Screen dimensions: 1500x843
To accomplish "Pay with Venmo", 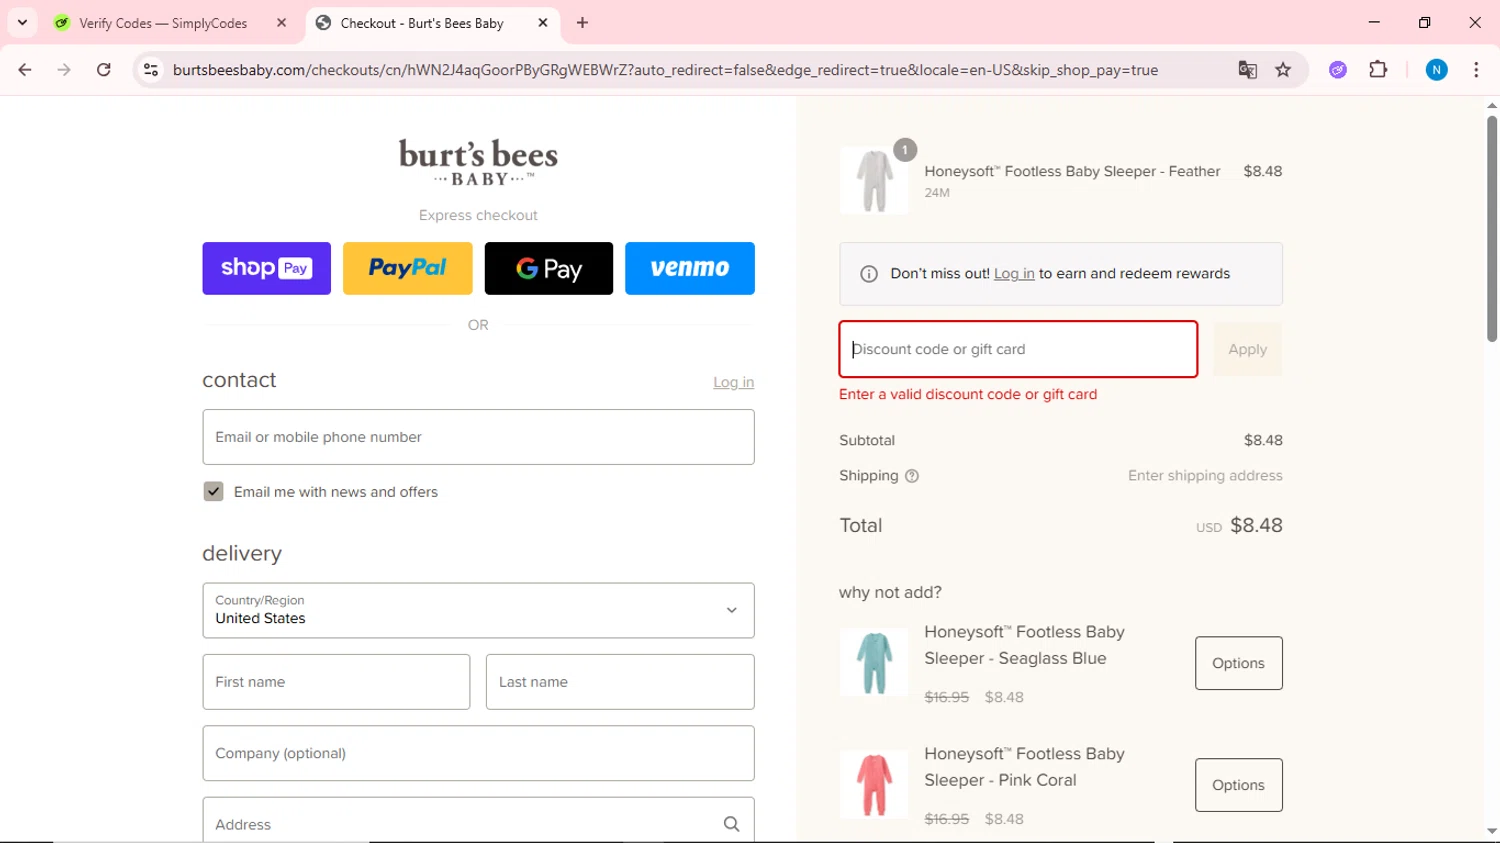I will tap(690, 268).
